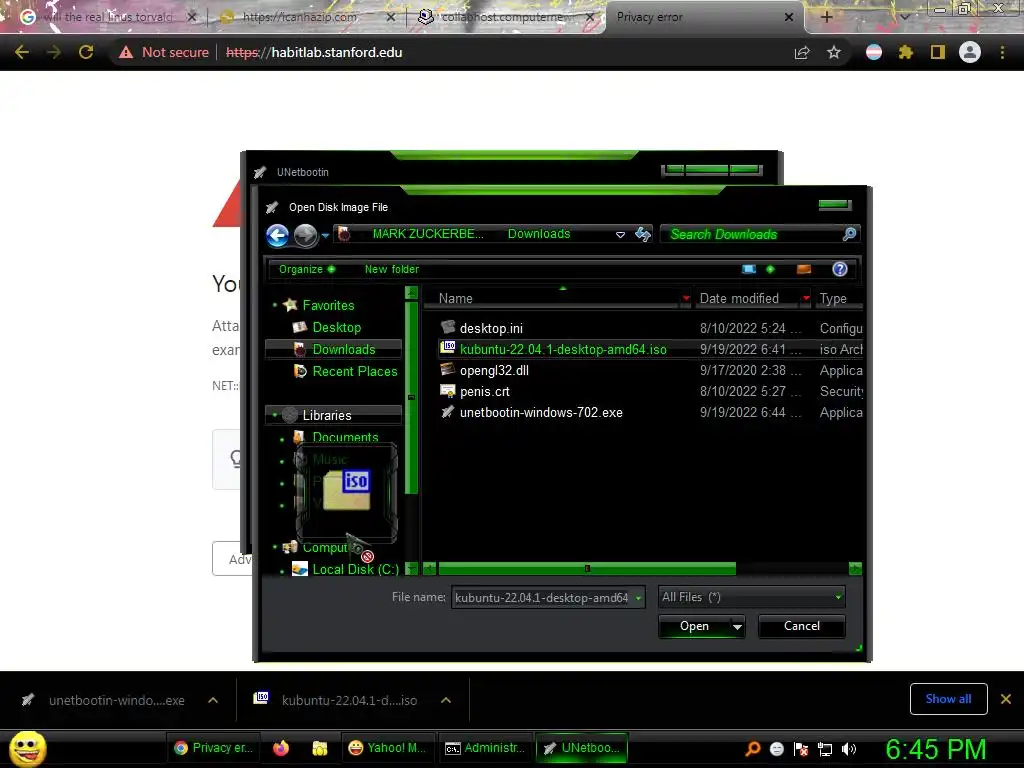Image resolution: width=1024 pixels, height=768 pixels.
Task: Open the view options dropdown dot
Action: pyautogui.click(x=771, y=269)
